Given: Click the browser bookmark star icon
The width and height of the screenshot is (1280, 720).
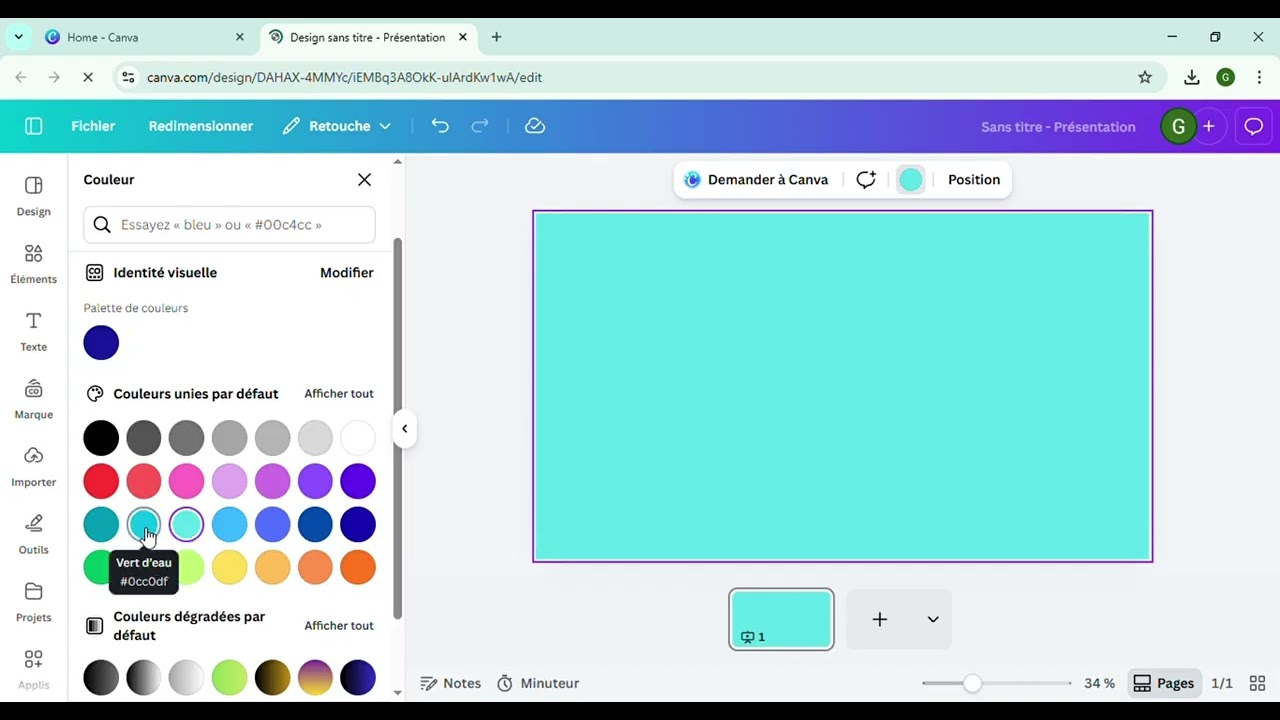Looking at the screenshot, I should (1145, 77).
